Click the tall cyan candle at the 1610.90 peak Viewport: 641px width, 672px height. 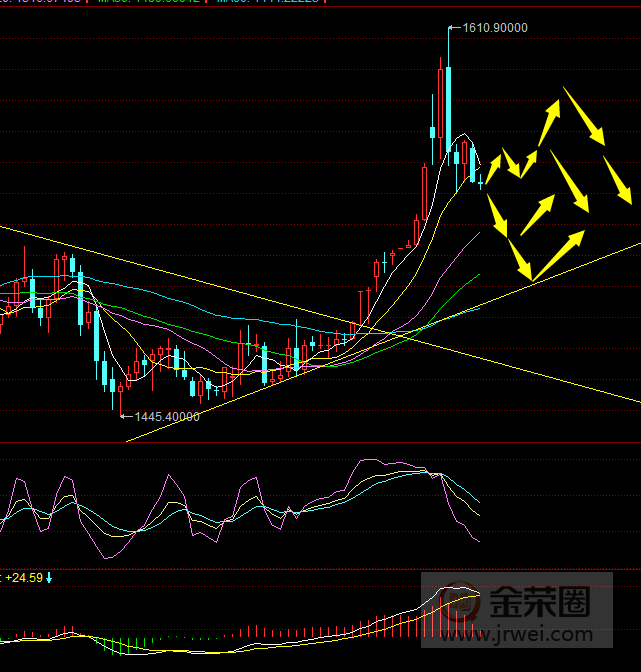[448, 110]
